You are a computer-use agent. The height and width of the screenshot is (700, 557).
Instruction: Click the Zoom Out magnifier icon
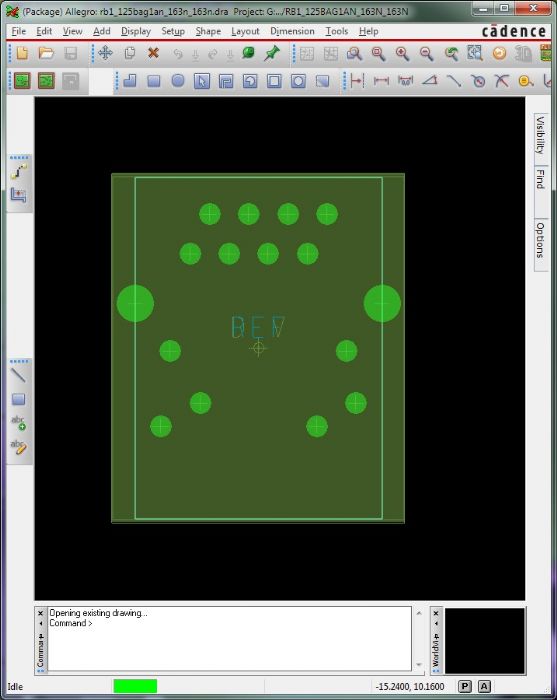427,54
